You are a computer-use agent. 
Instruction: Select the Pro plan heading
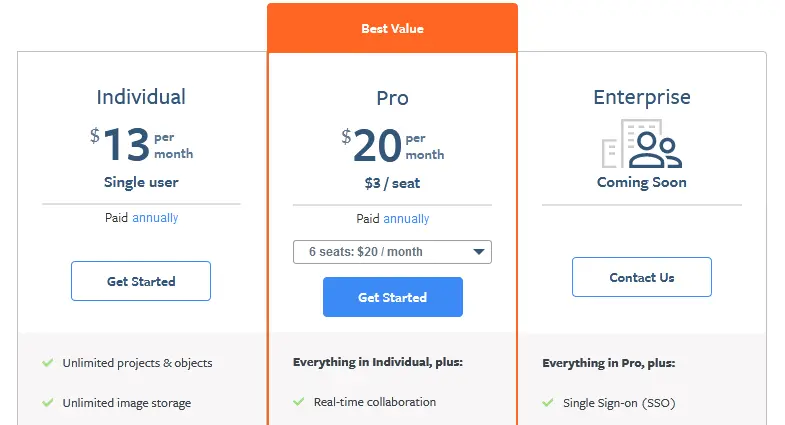(392, 99)
